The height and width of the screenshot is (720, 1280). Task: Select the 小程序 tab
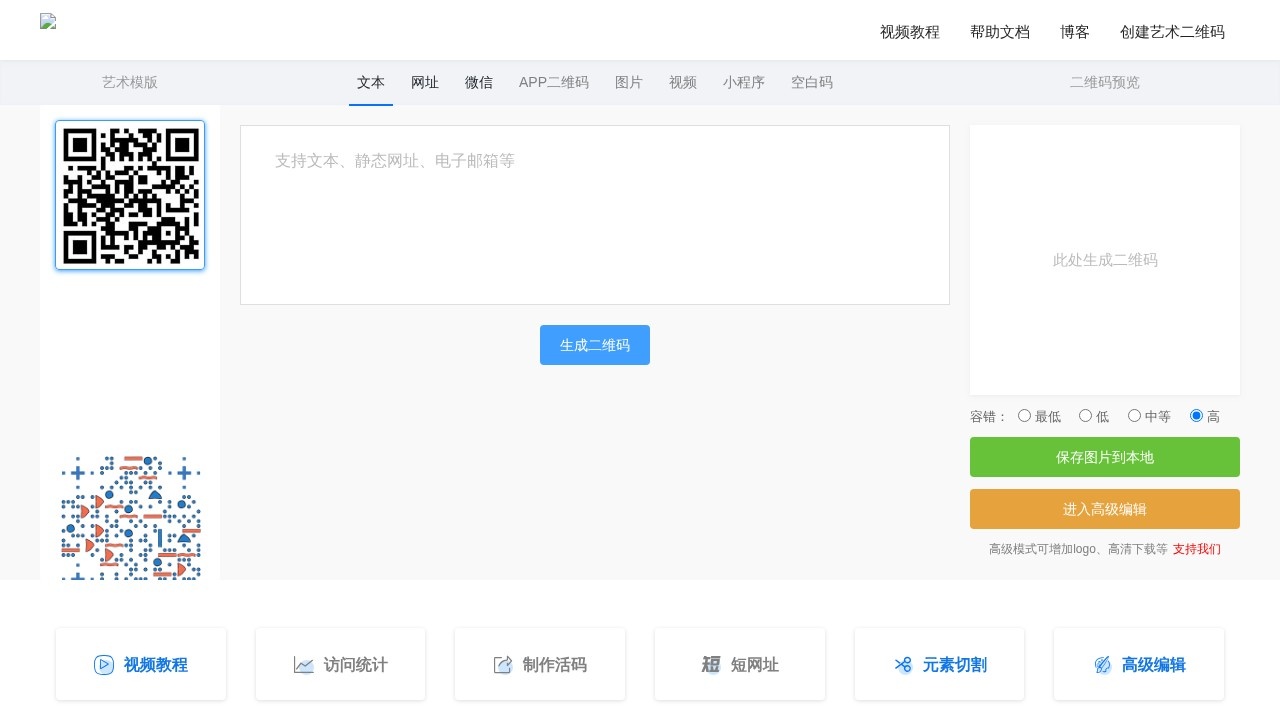tap(744, 83)
